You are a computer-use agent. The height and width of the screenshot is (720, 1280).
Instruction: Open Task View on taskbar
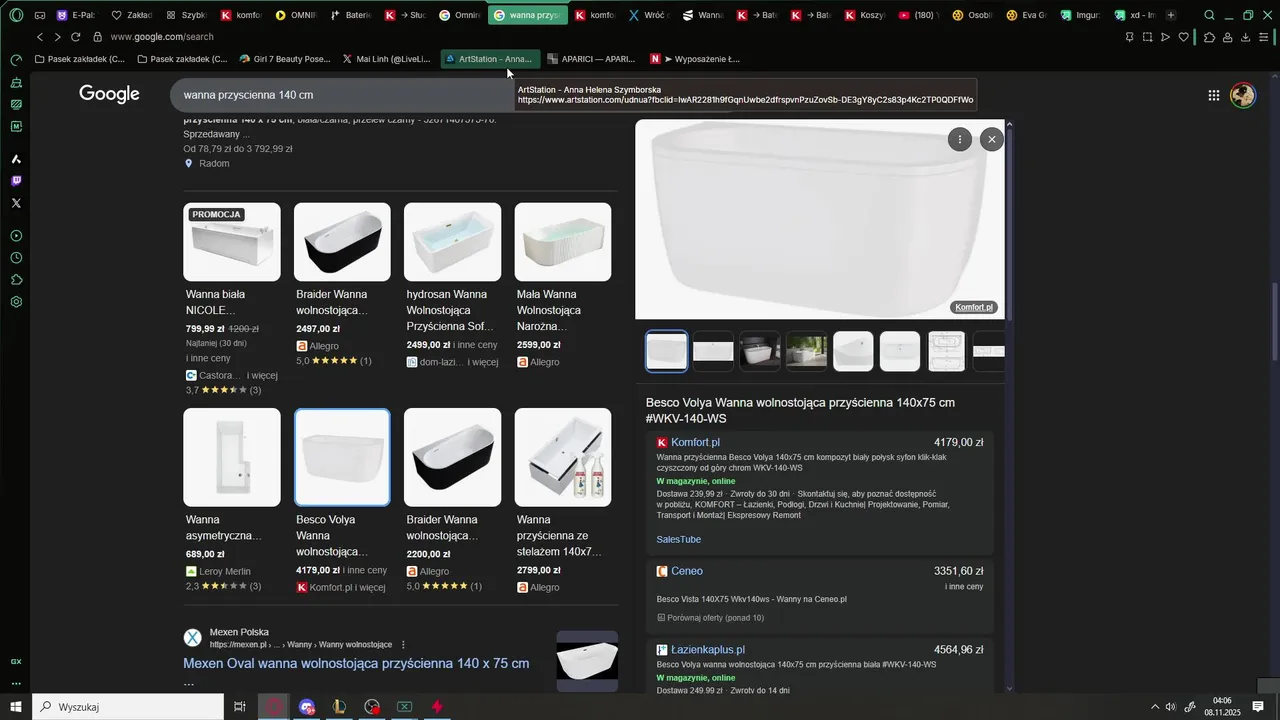[x=240, y=707]
